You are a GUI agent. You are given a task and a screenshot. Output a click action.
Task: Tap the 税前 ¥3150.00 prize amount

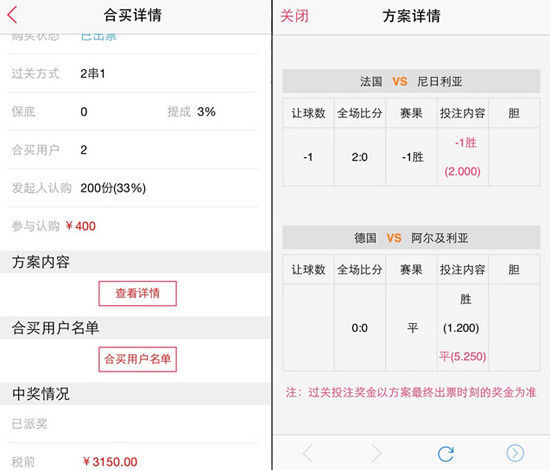(x=110, y=462)
